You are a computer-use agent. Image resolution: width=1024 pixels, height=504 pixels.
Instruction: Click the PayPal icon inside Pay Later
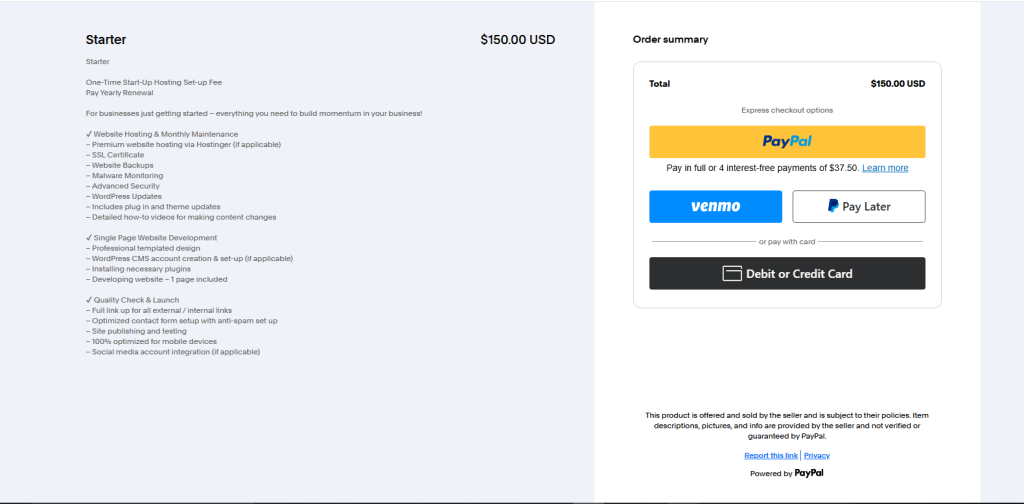tap(833, 207)
